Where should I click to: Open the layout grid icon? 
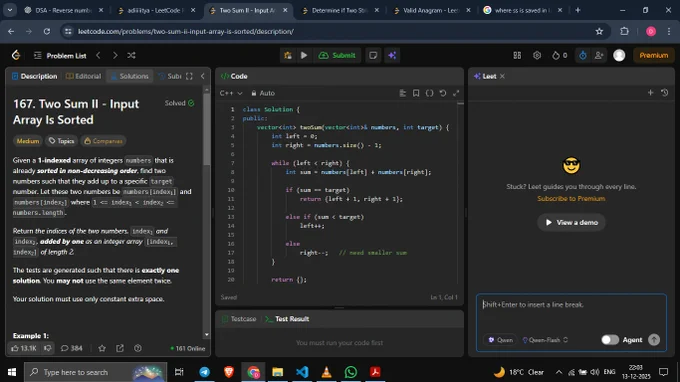[x=517, y=55]
